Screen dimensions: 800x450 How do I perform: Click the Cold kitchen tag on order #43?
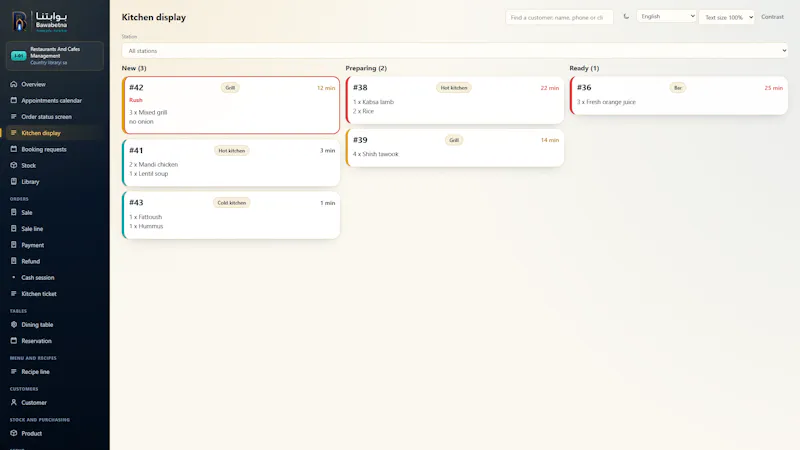point(232,203)
